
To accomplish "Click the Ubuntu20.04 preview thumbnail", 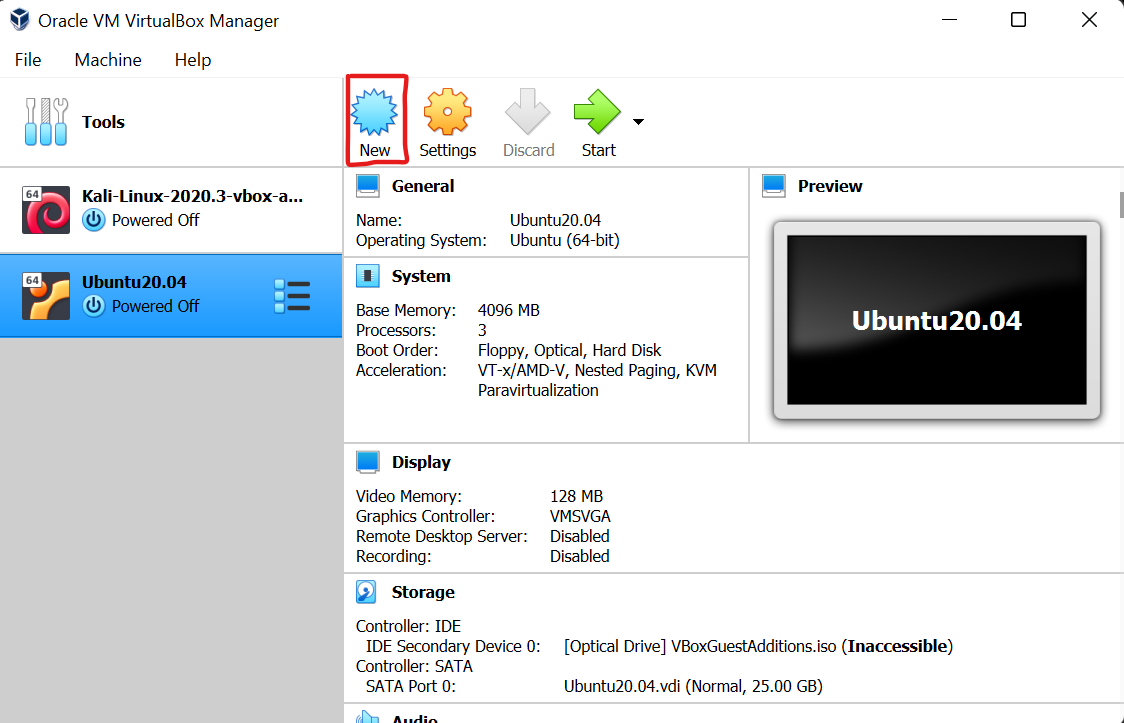I will coord(936,319).
